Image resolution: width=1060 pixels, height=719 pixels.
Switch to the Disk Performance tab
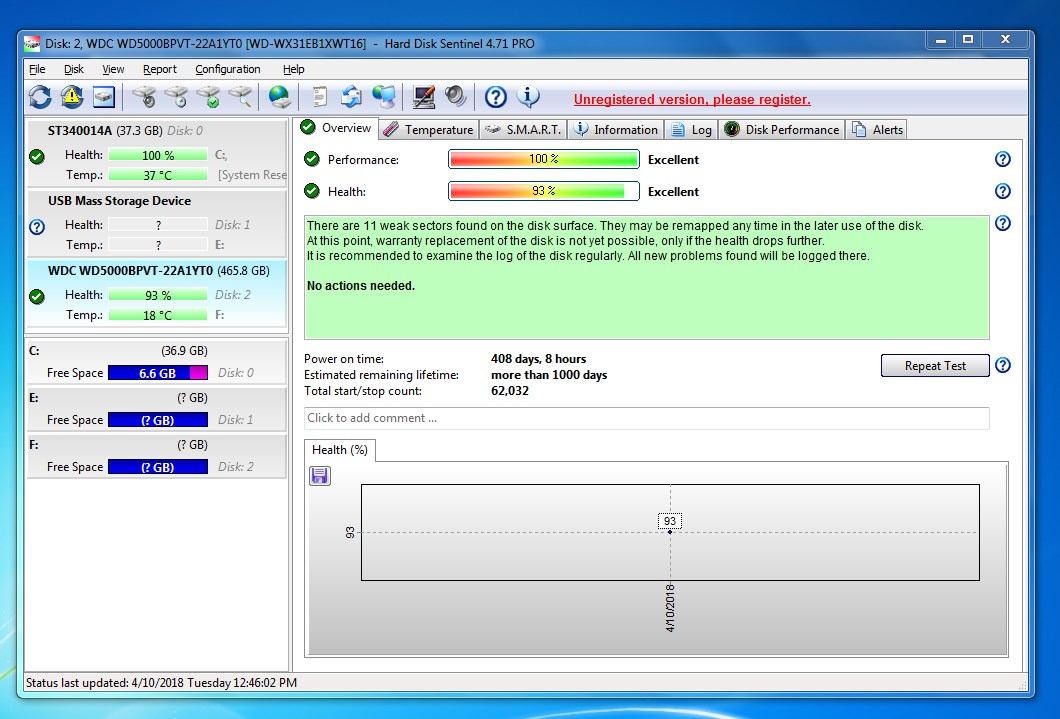[781, 130]
